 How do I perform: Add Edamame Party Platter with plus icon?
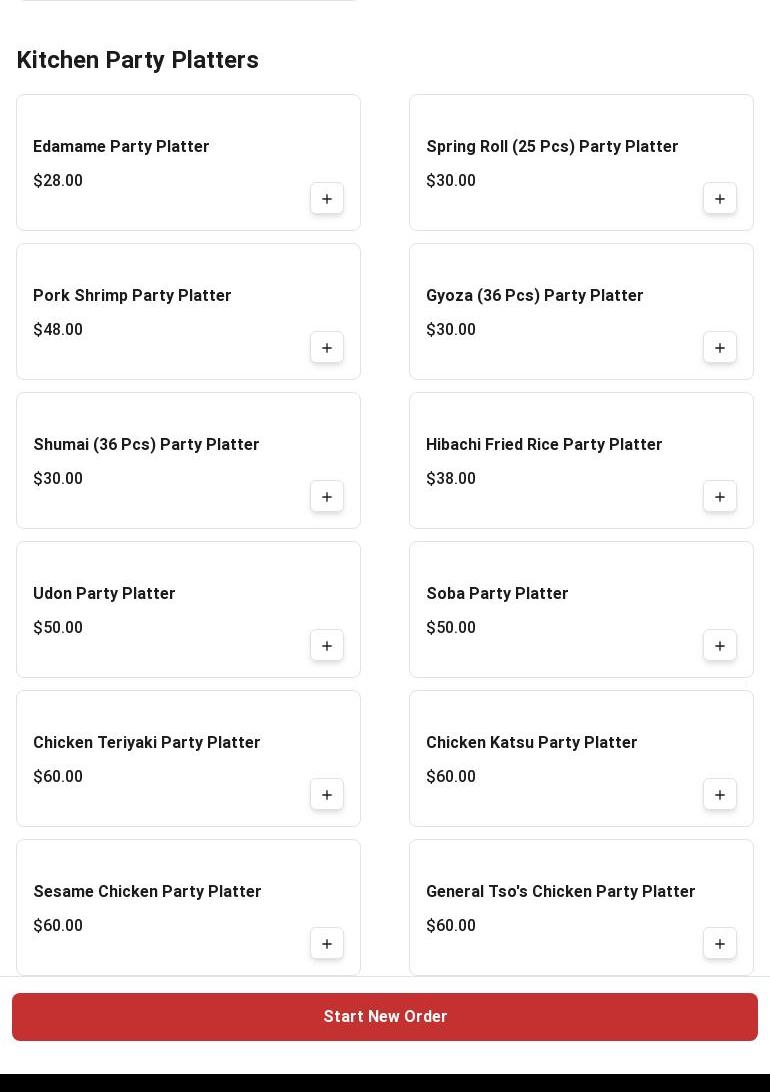[327, 199]
